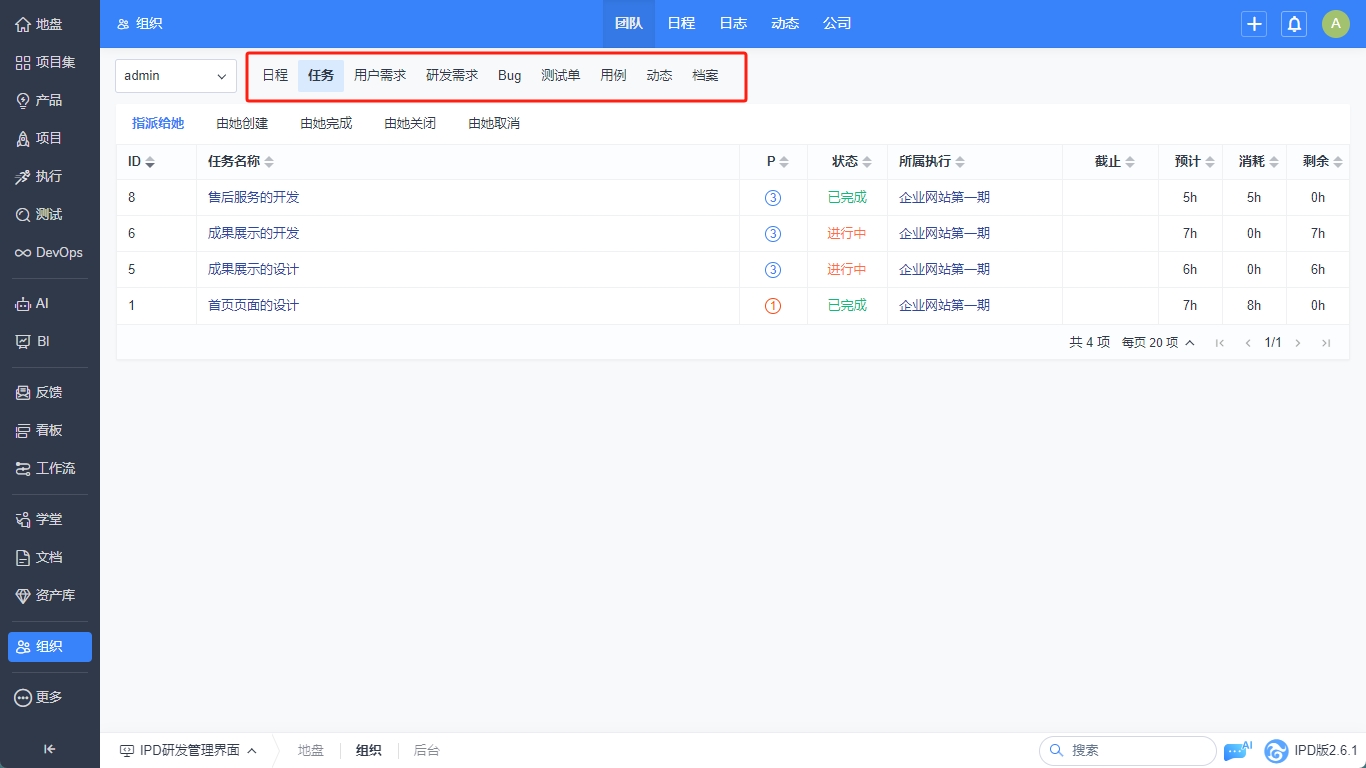1366x768 pixels.
Task: Open the AI chat assistant icon
Action: tap(1237, 751)
